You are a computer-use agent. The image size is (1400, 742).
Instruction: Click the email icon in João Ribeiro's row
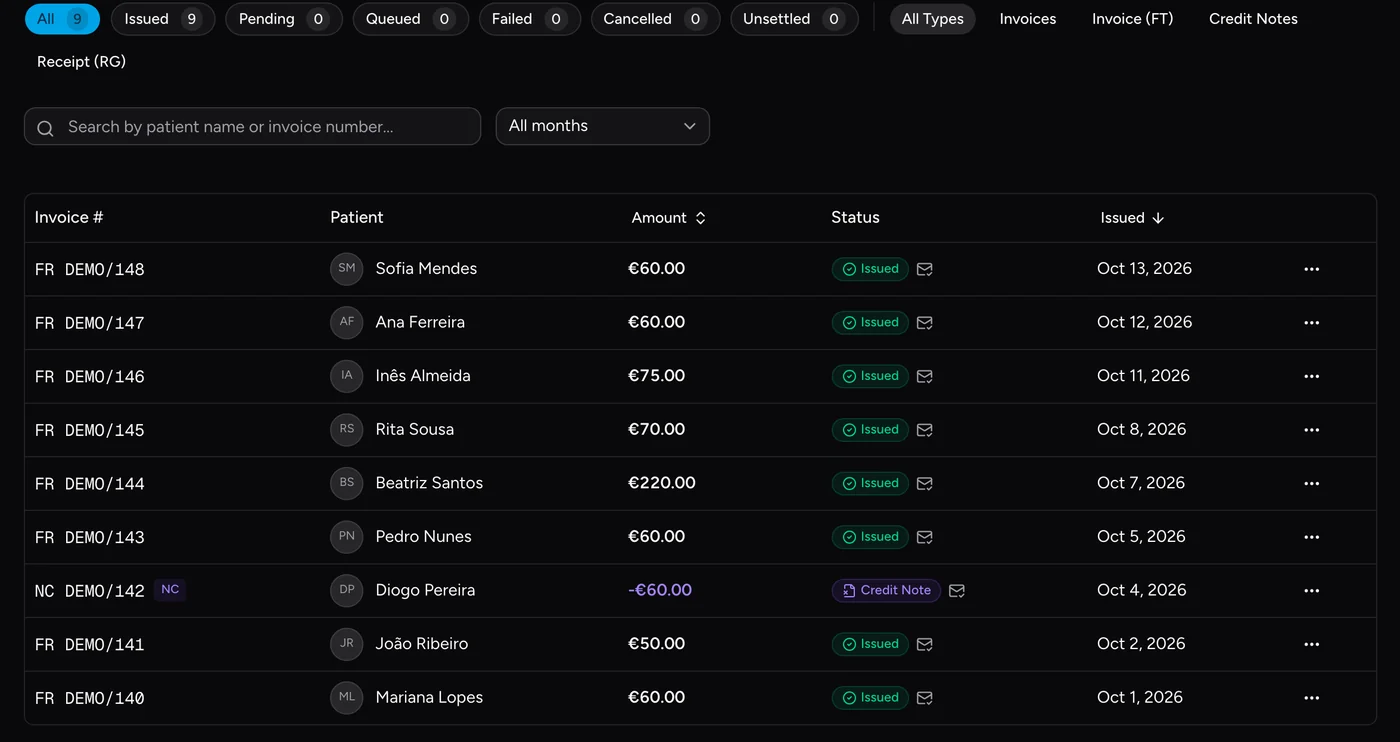tap(925, 644)
